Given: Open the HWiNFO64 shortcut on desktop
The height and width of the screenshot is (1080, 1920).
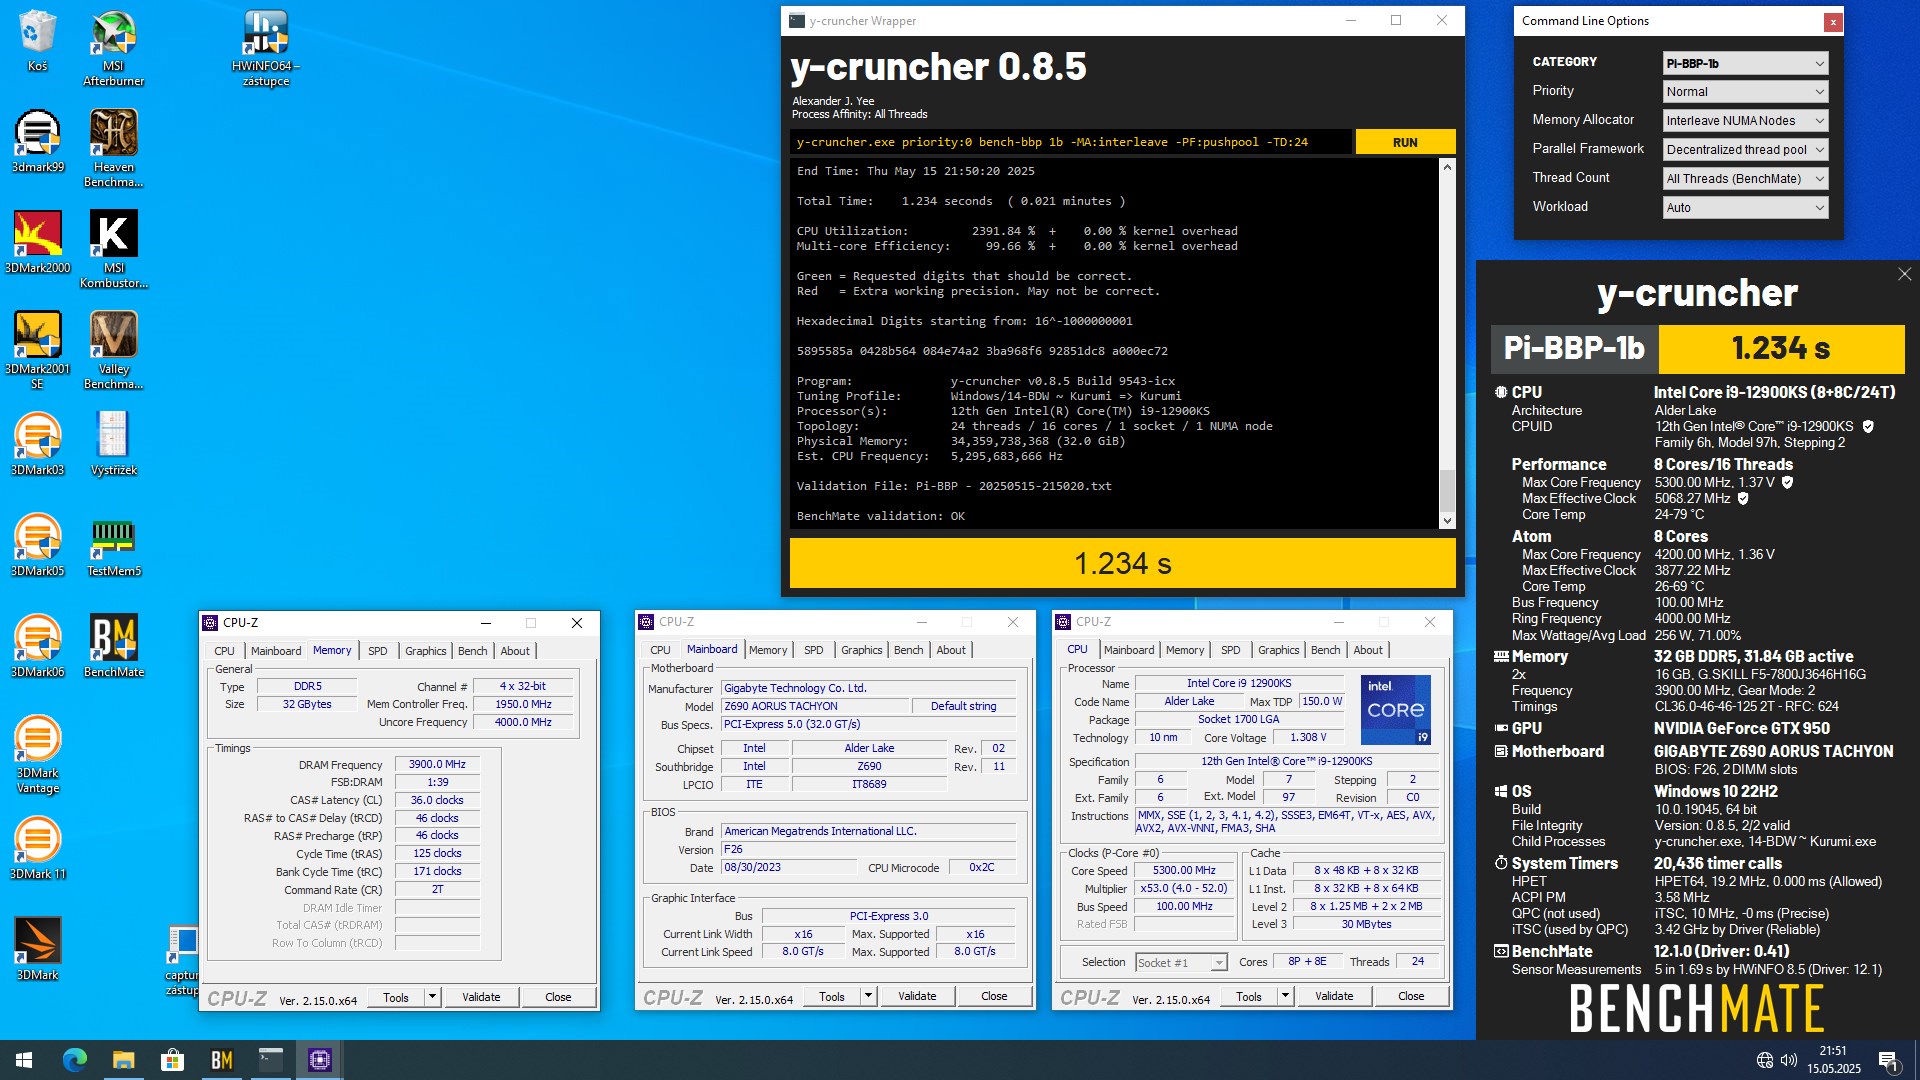Looking at the screenshot, I should [x=266, y=47].
